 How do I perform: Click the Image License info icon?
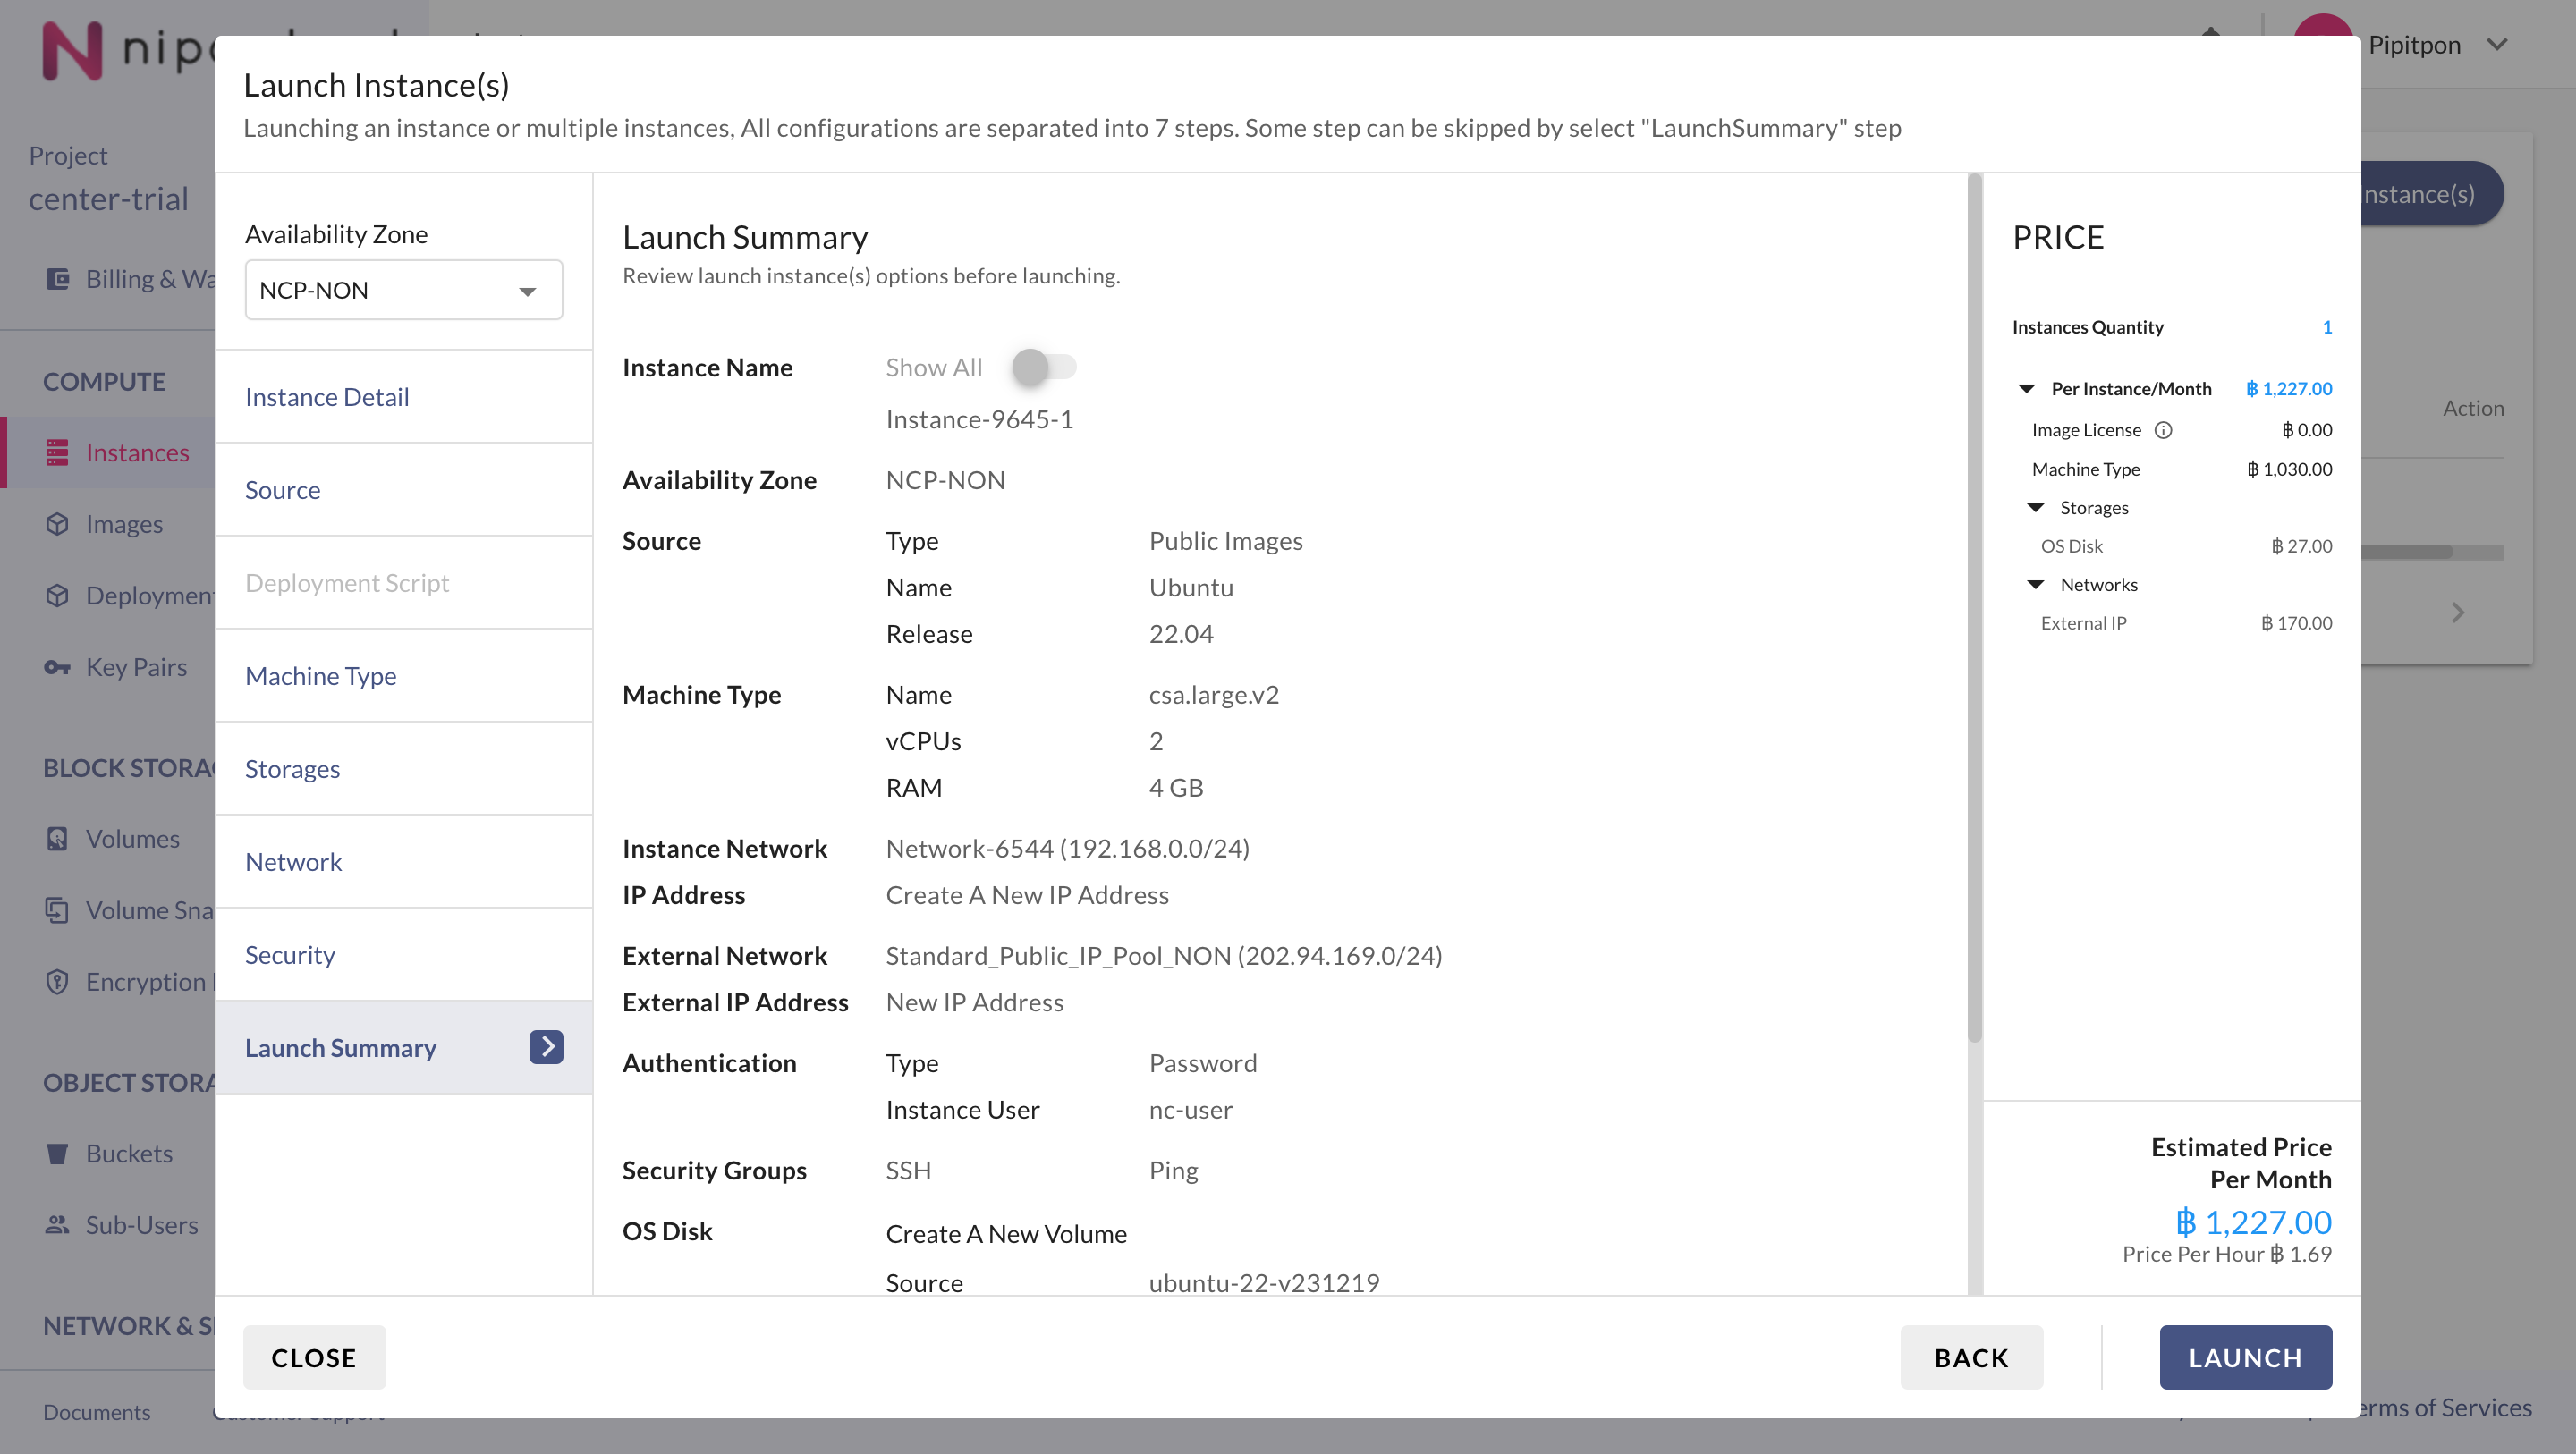(x=2163, y=430)
